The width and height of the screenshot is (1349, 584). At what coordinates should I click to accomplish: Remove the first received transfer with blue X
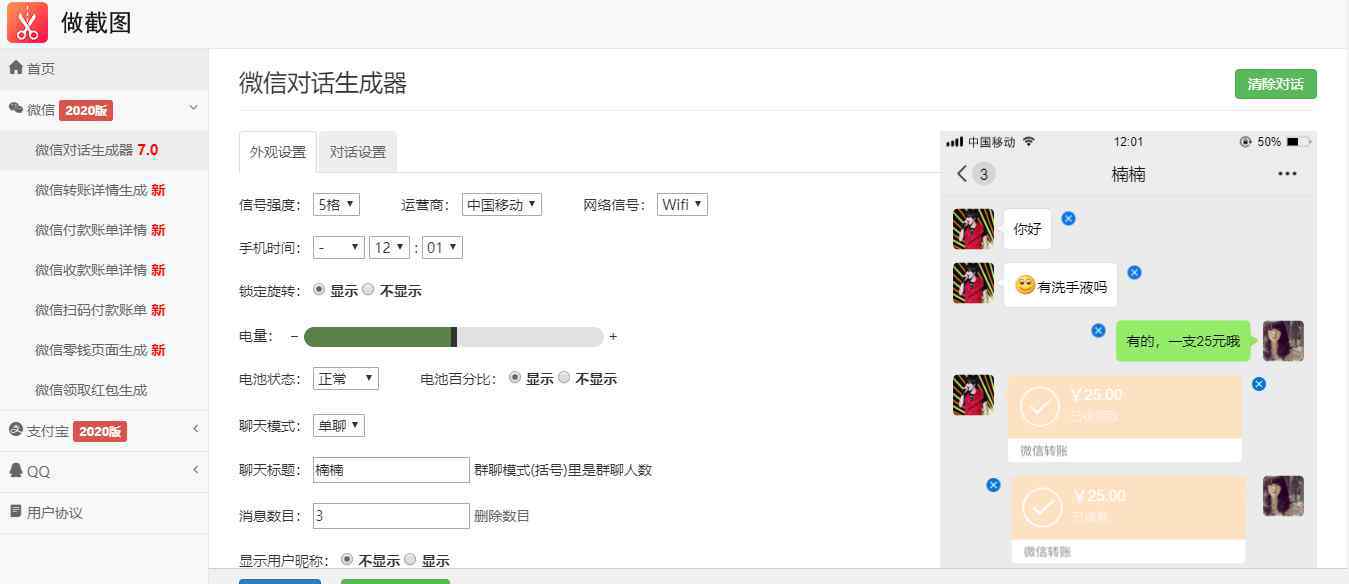[1259, 384]
